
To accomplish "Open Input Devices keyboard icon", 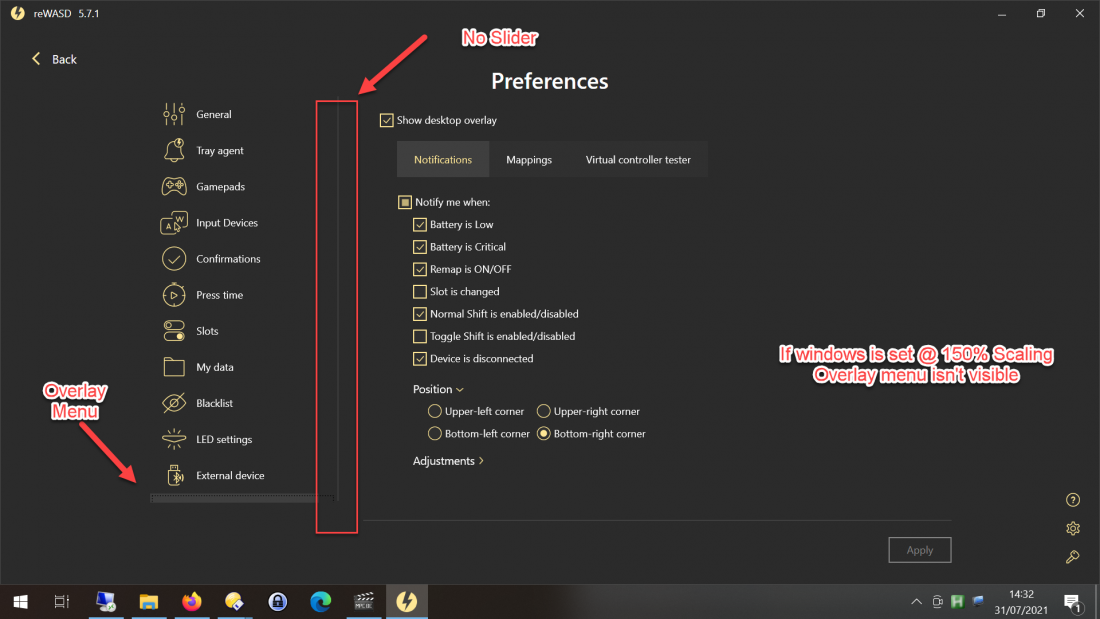I will pyautogui.click(x=174, y=223).
